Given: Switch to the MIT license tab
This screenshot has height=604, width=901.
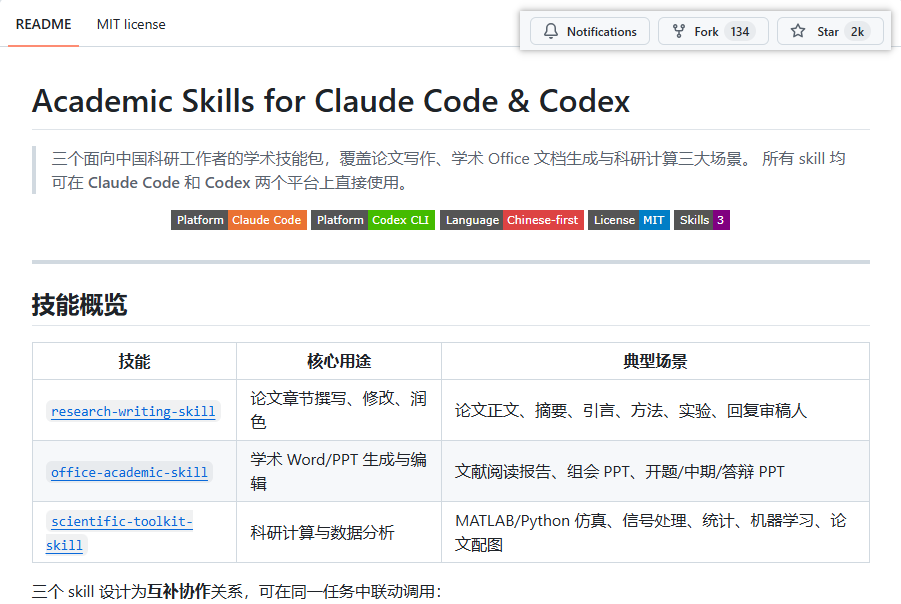Looking at the screenshot, I should click(131, 24).
